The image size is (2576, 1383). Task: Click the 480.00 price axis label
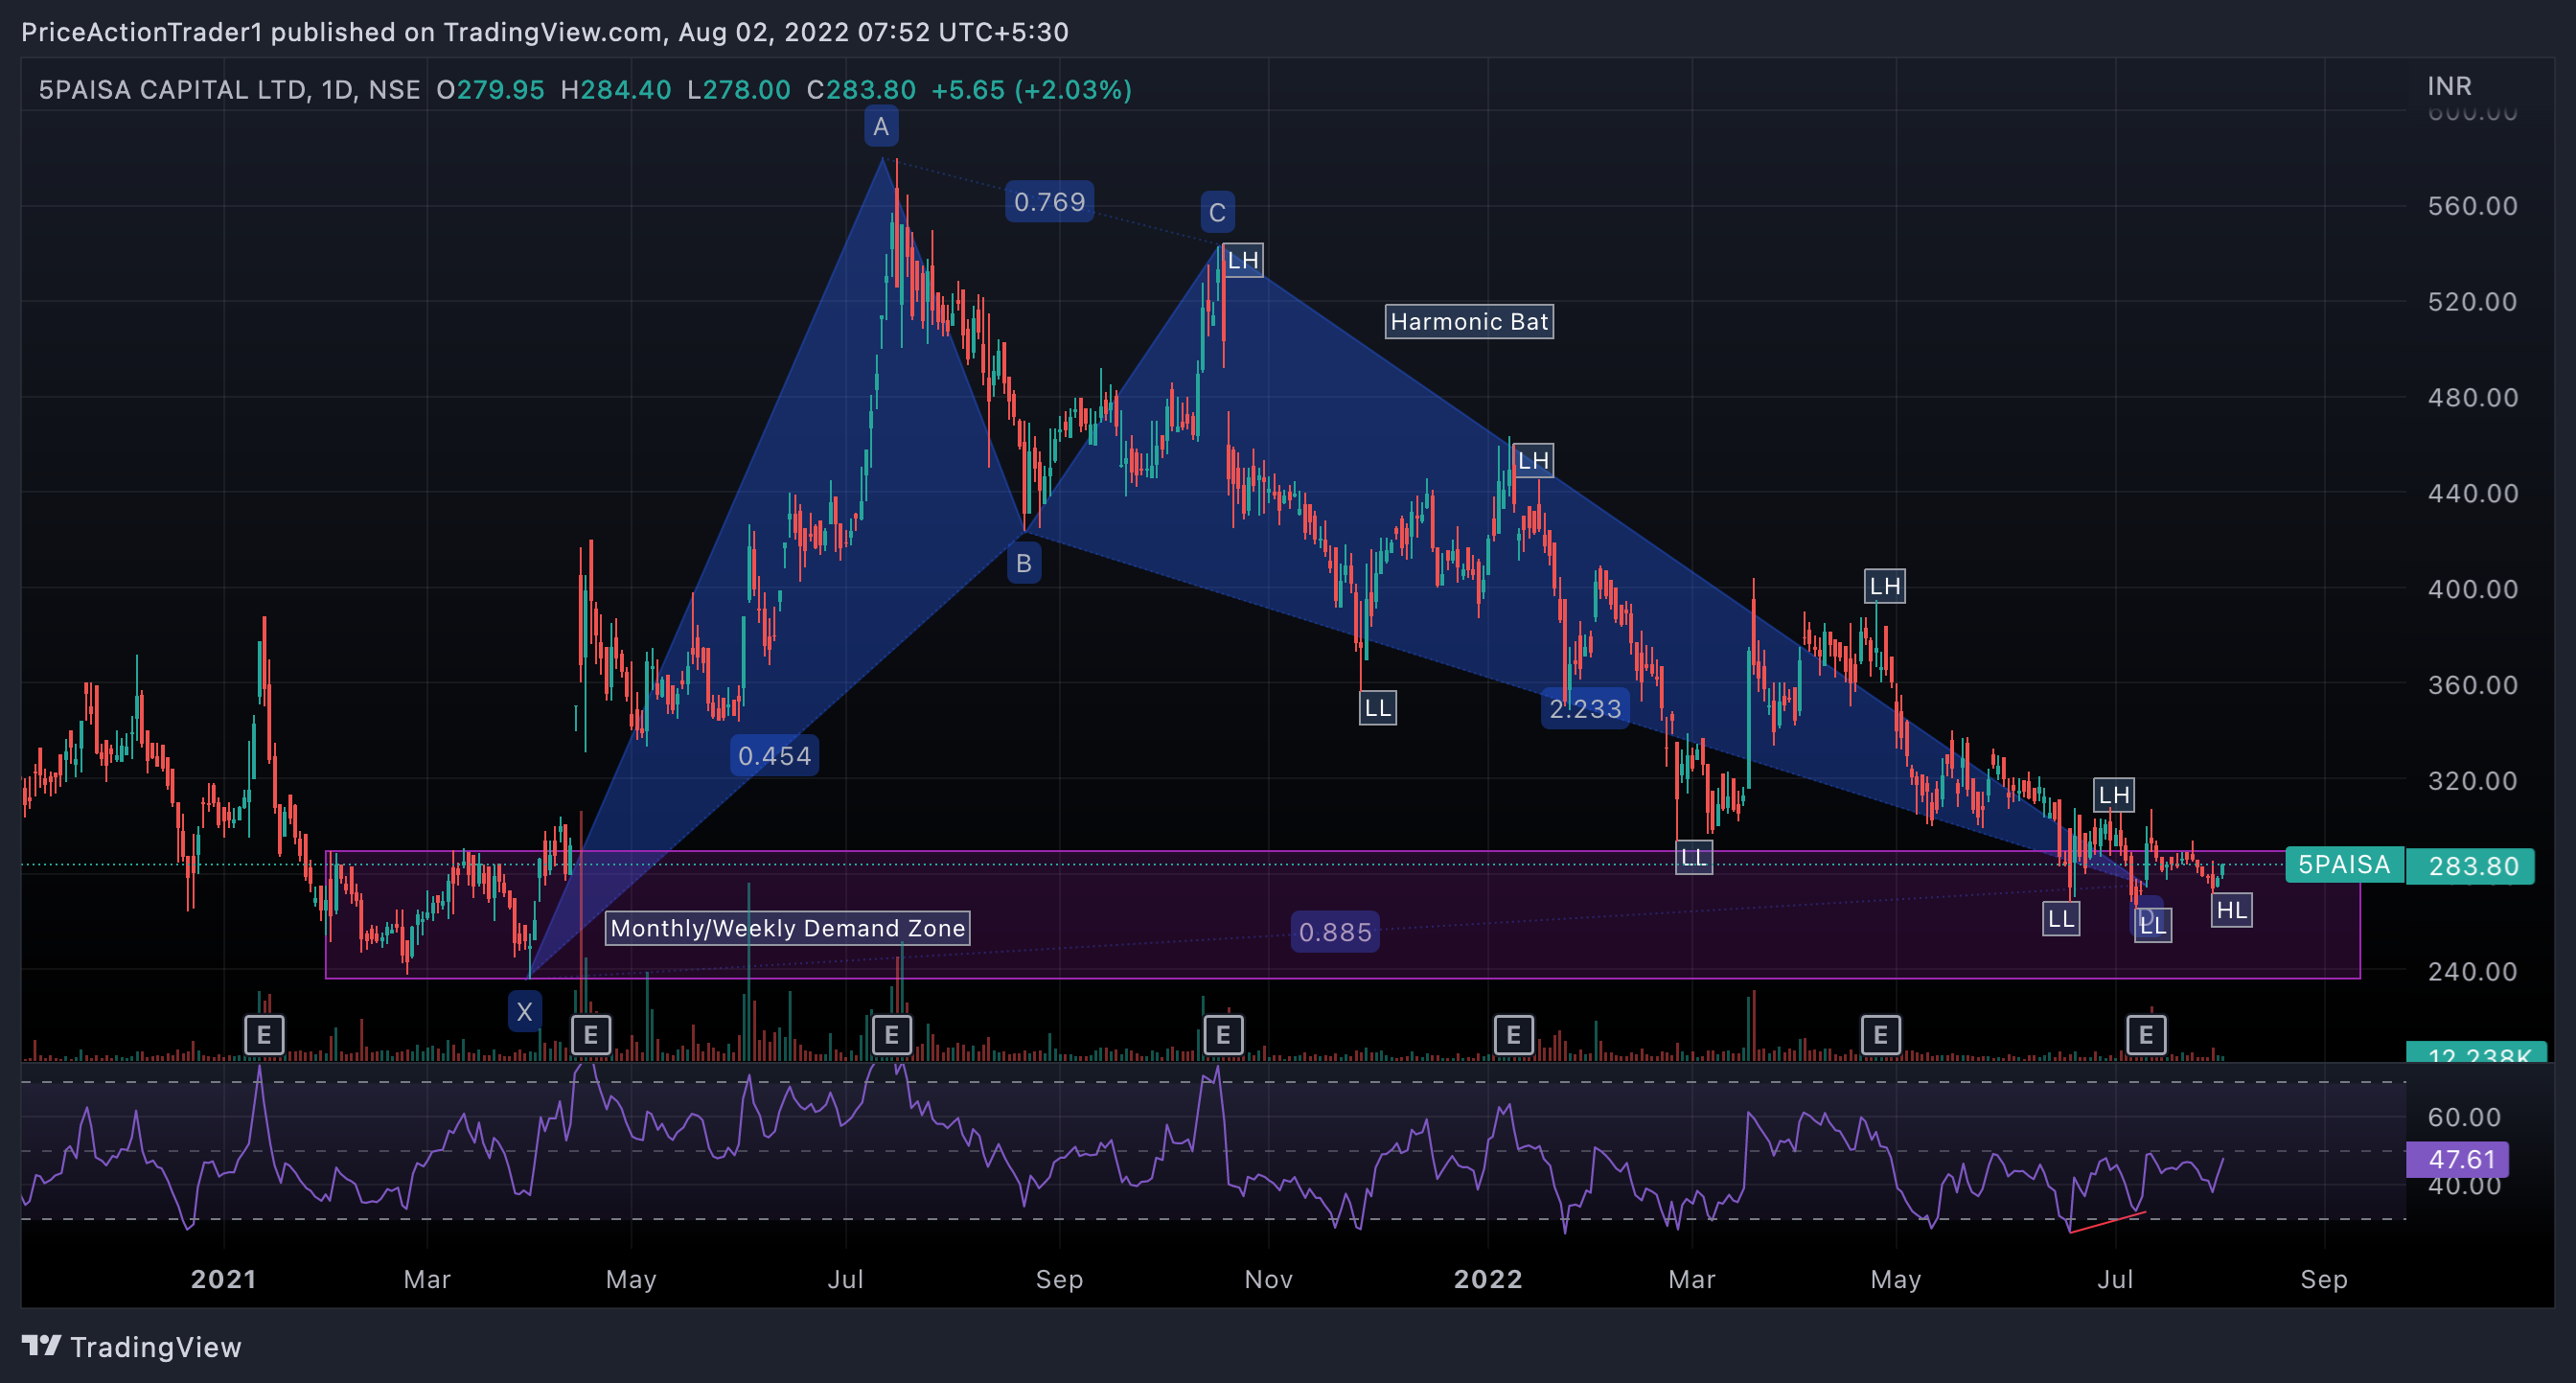point(2473,398)
